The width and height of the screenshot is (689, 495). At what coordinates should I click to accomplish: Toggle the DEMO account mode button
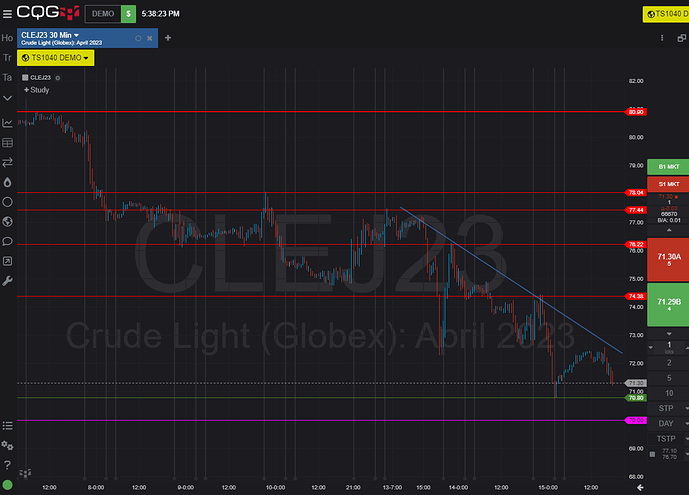click(103, 14)
